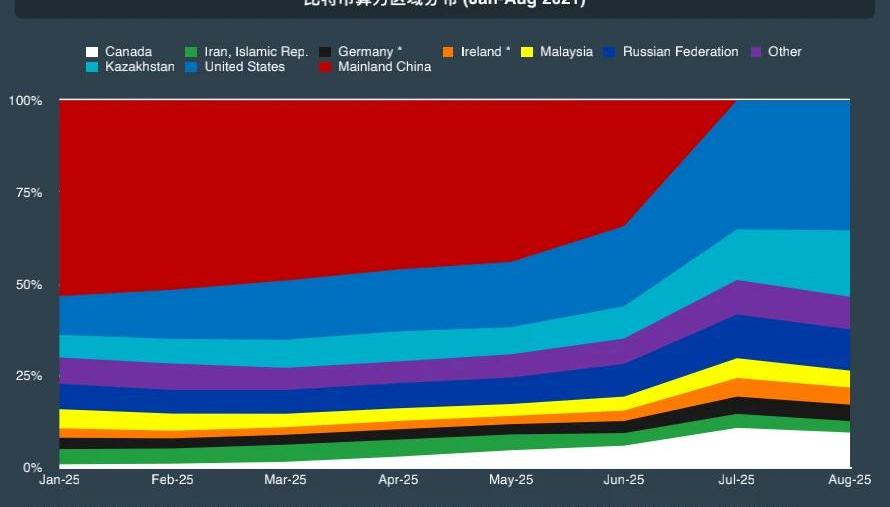Select Russian Federation in the legend
This screenshot has height=507, width=890.
point(680,52)
